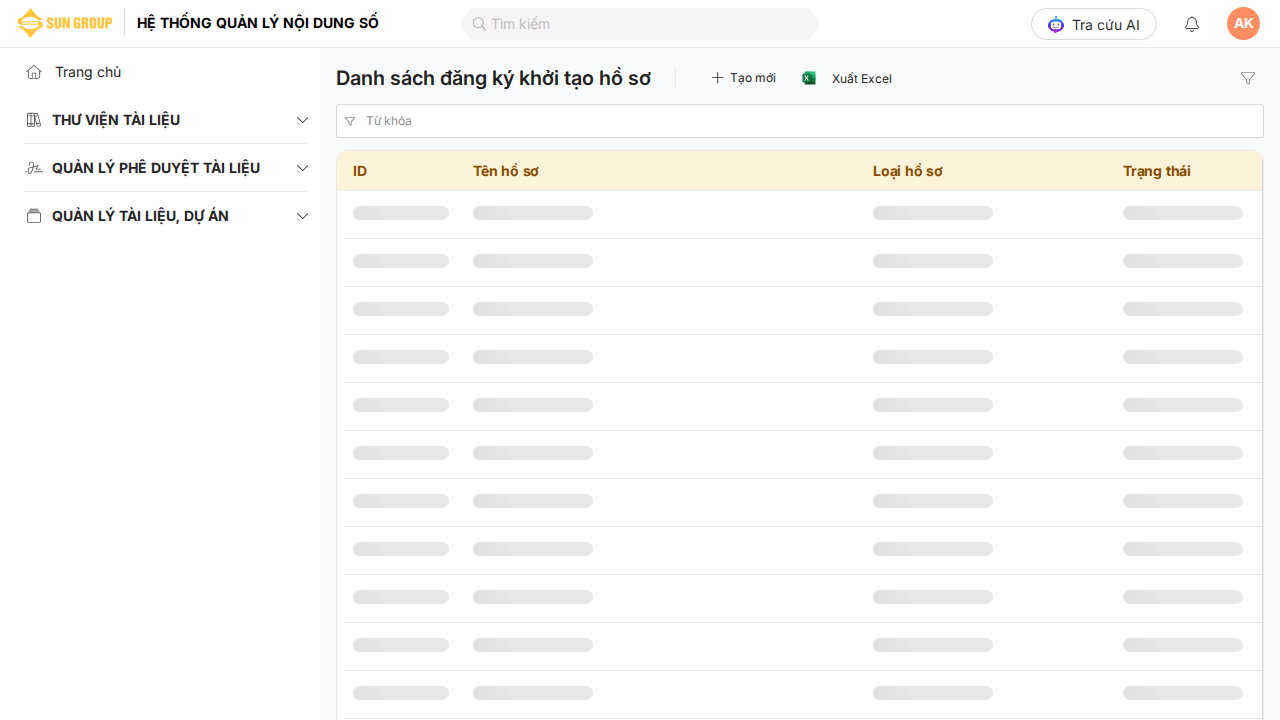This screenshot has width=1280, height=720.
Task: Click the filter funnel icon at top right
Action: click(x=1248, y=78)
